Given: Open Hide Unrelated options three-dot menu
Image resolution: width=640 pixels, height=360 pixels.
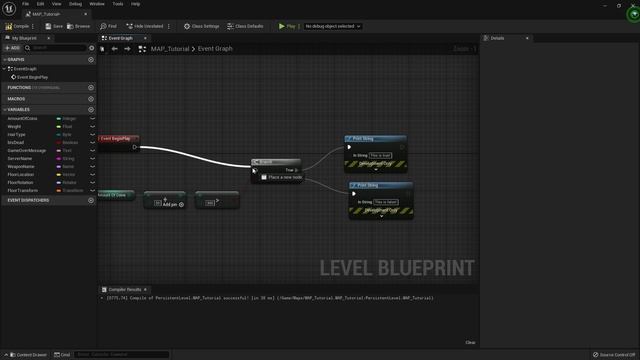Looking at the screenshot, I should click(x=169, y=26).
